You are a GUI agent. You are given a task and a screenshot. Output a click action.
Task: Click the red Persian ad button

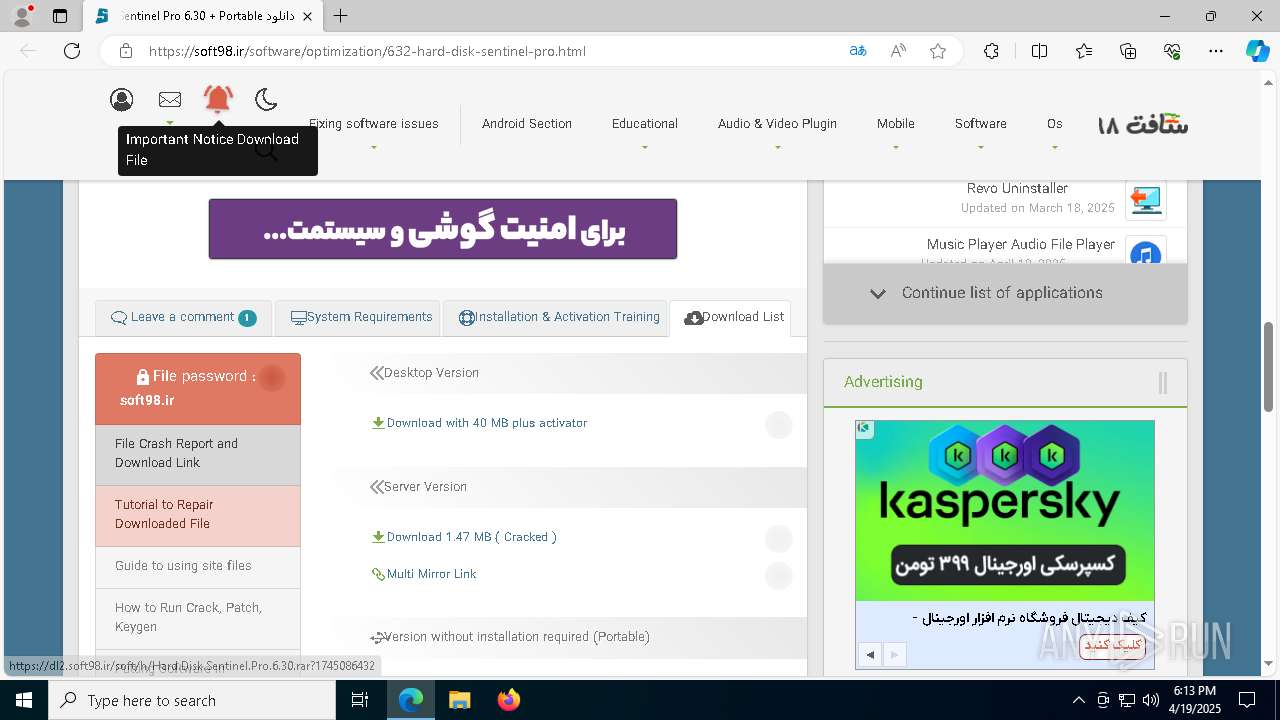(1111, 646)
